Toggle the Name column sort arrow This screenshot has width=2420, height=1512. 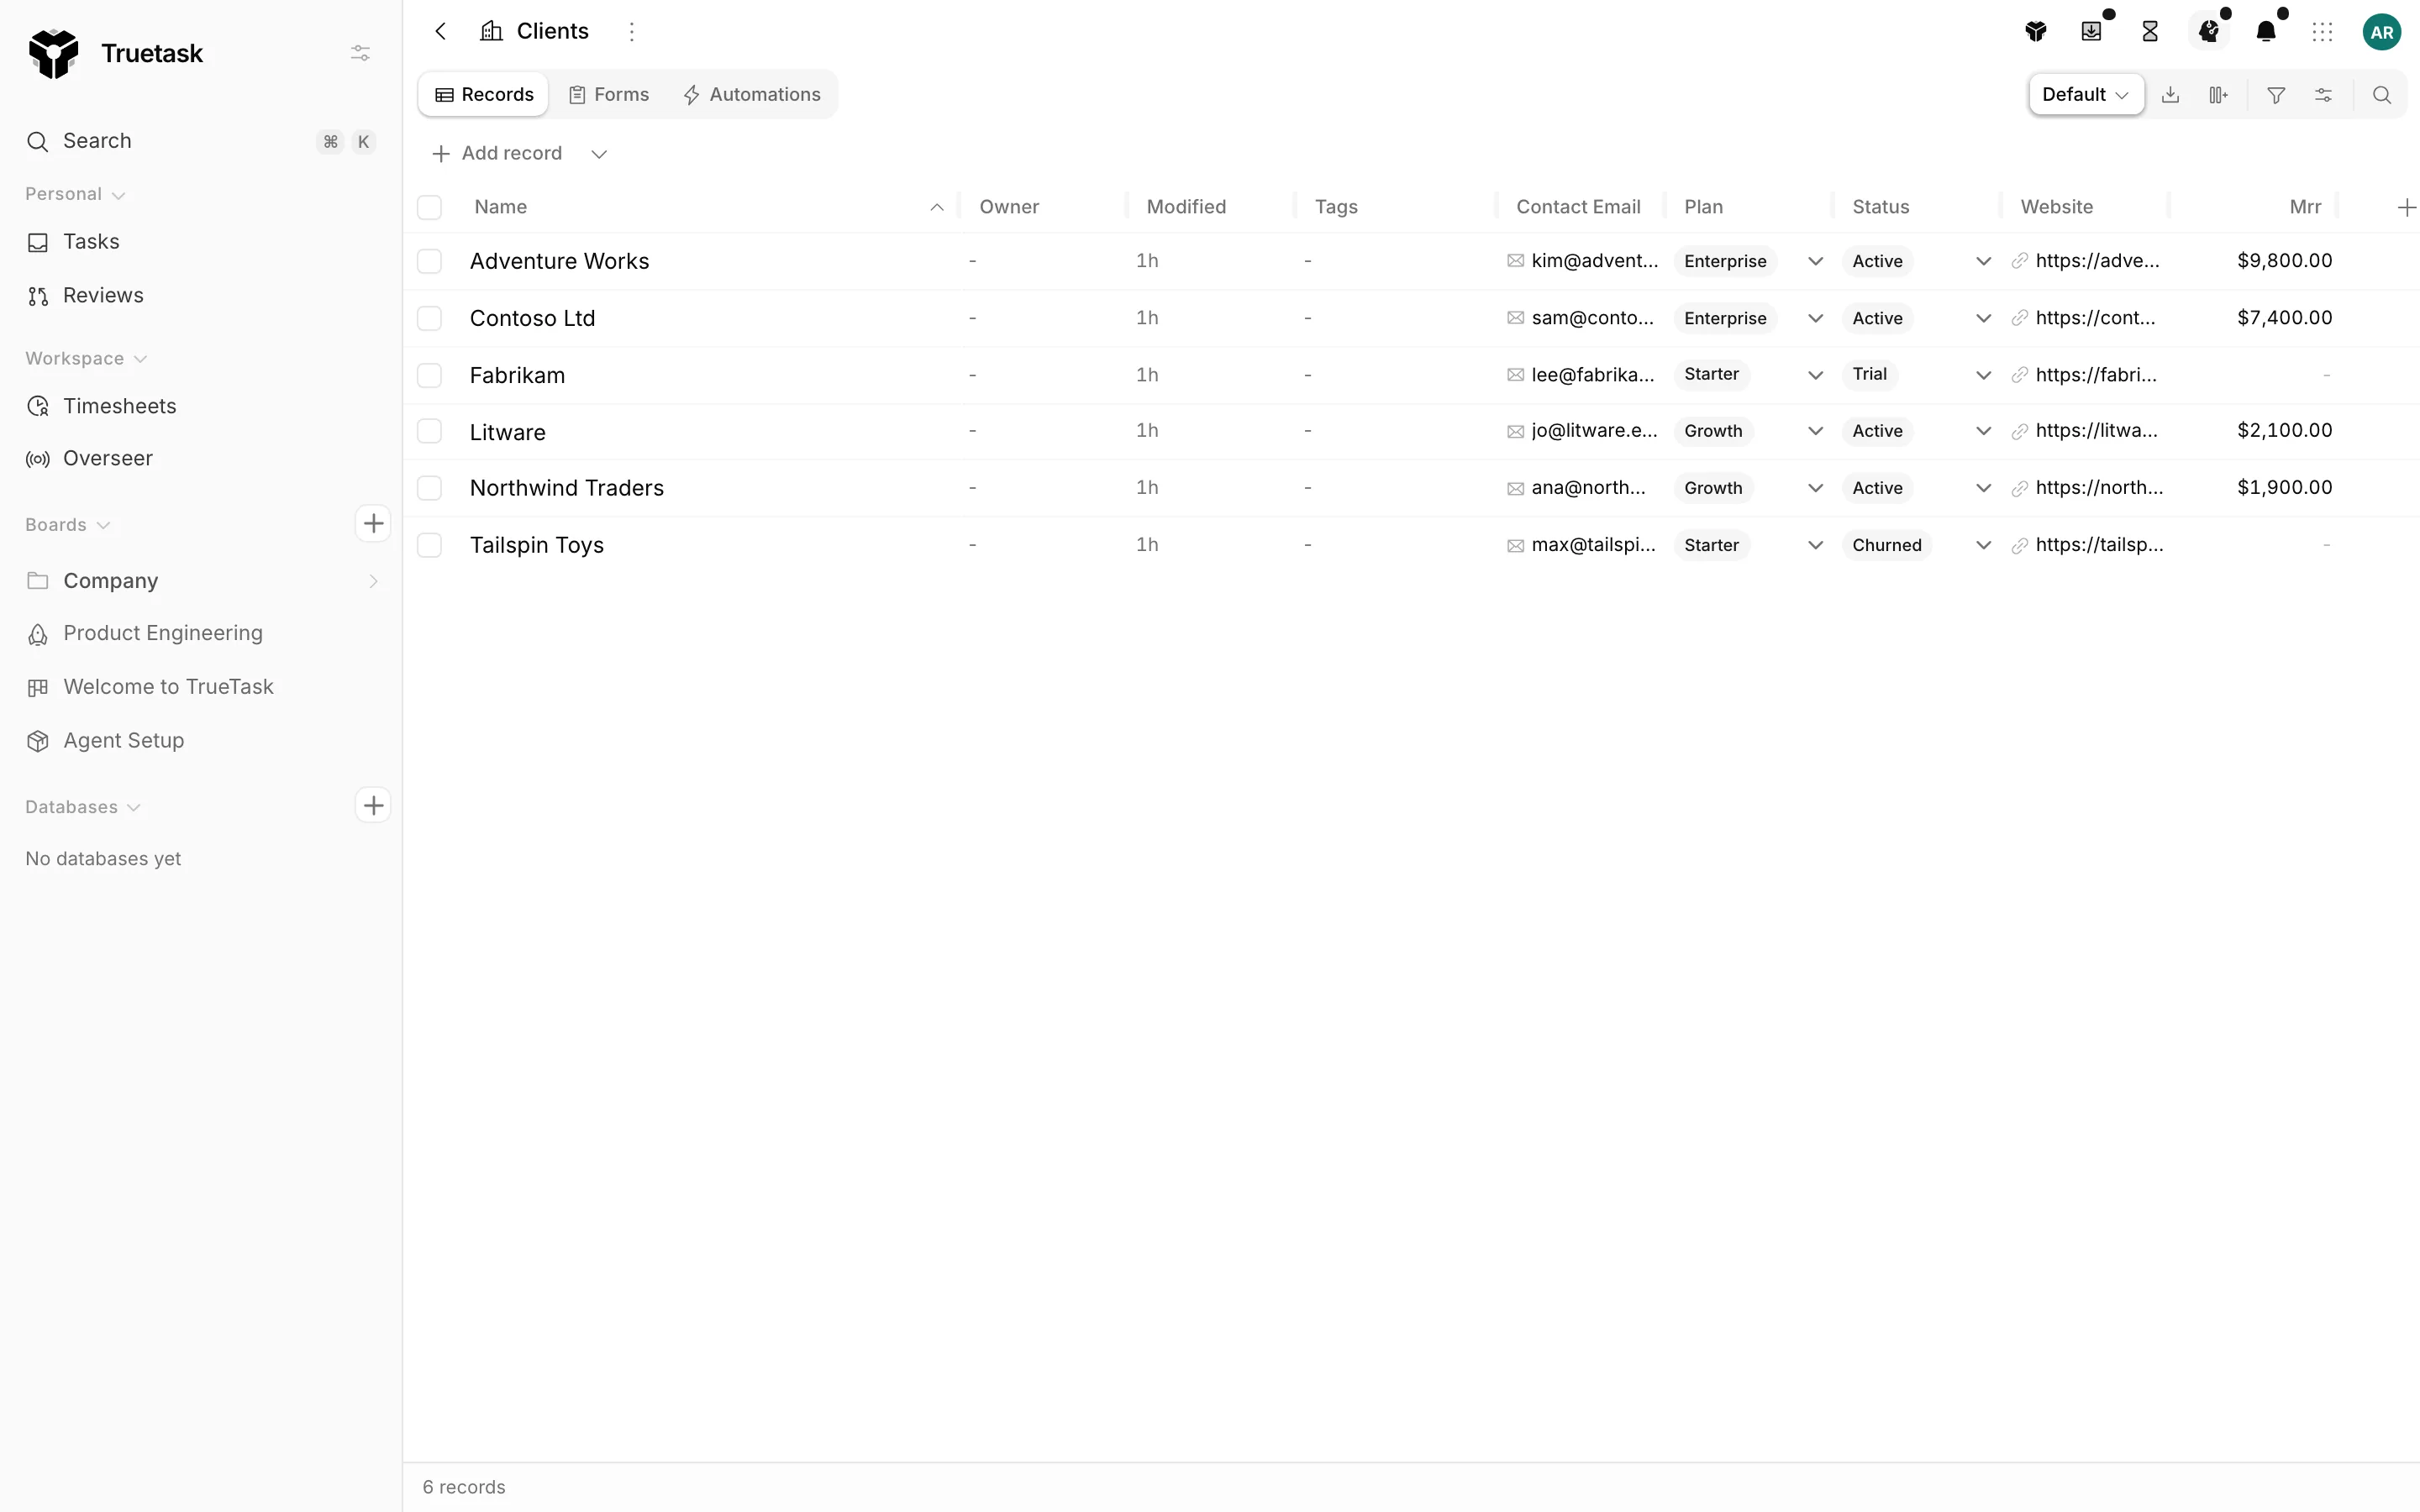tap(937, 207)
